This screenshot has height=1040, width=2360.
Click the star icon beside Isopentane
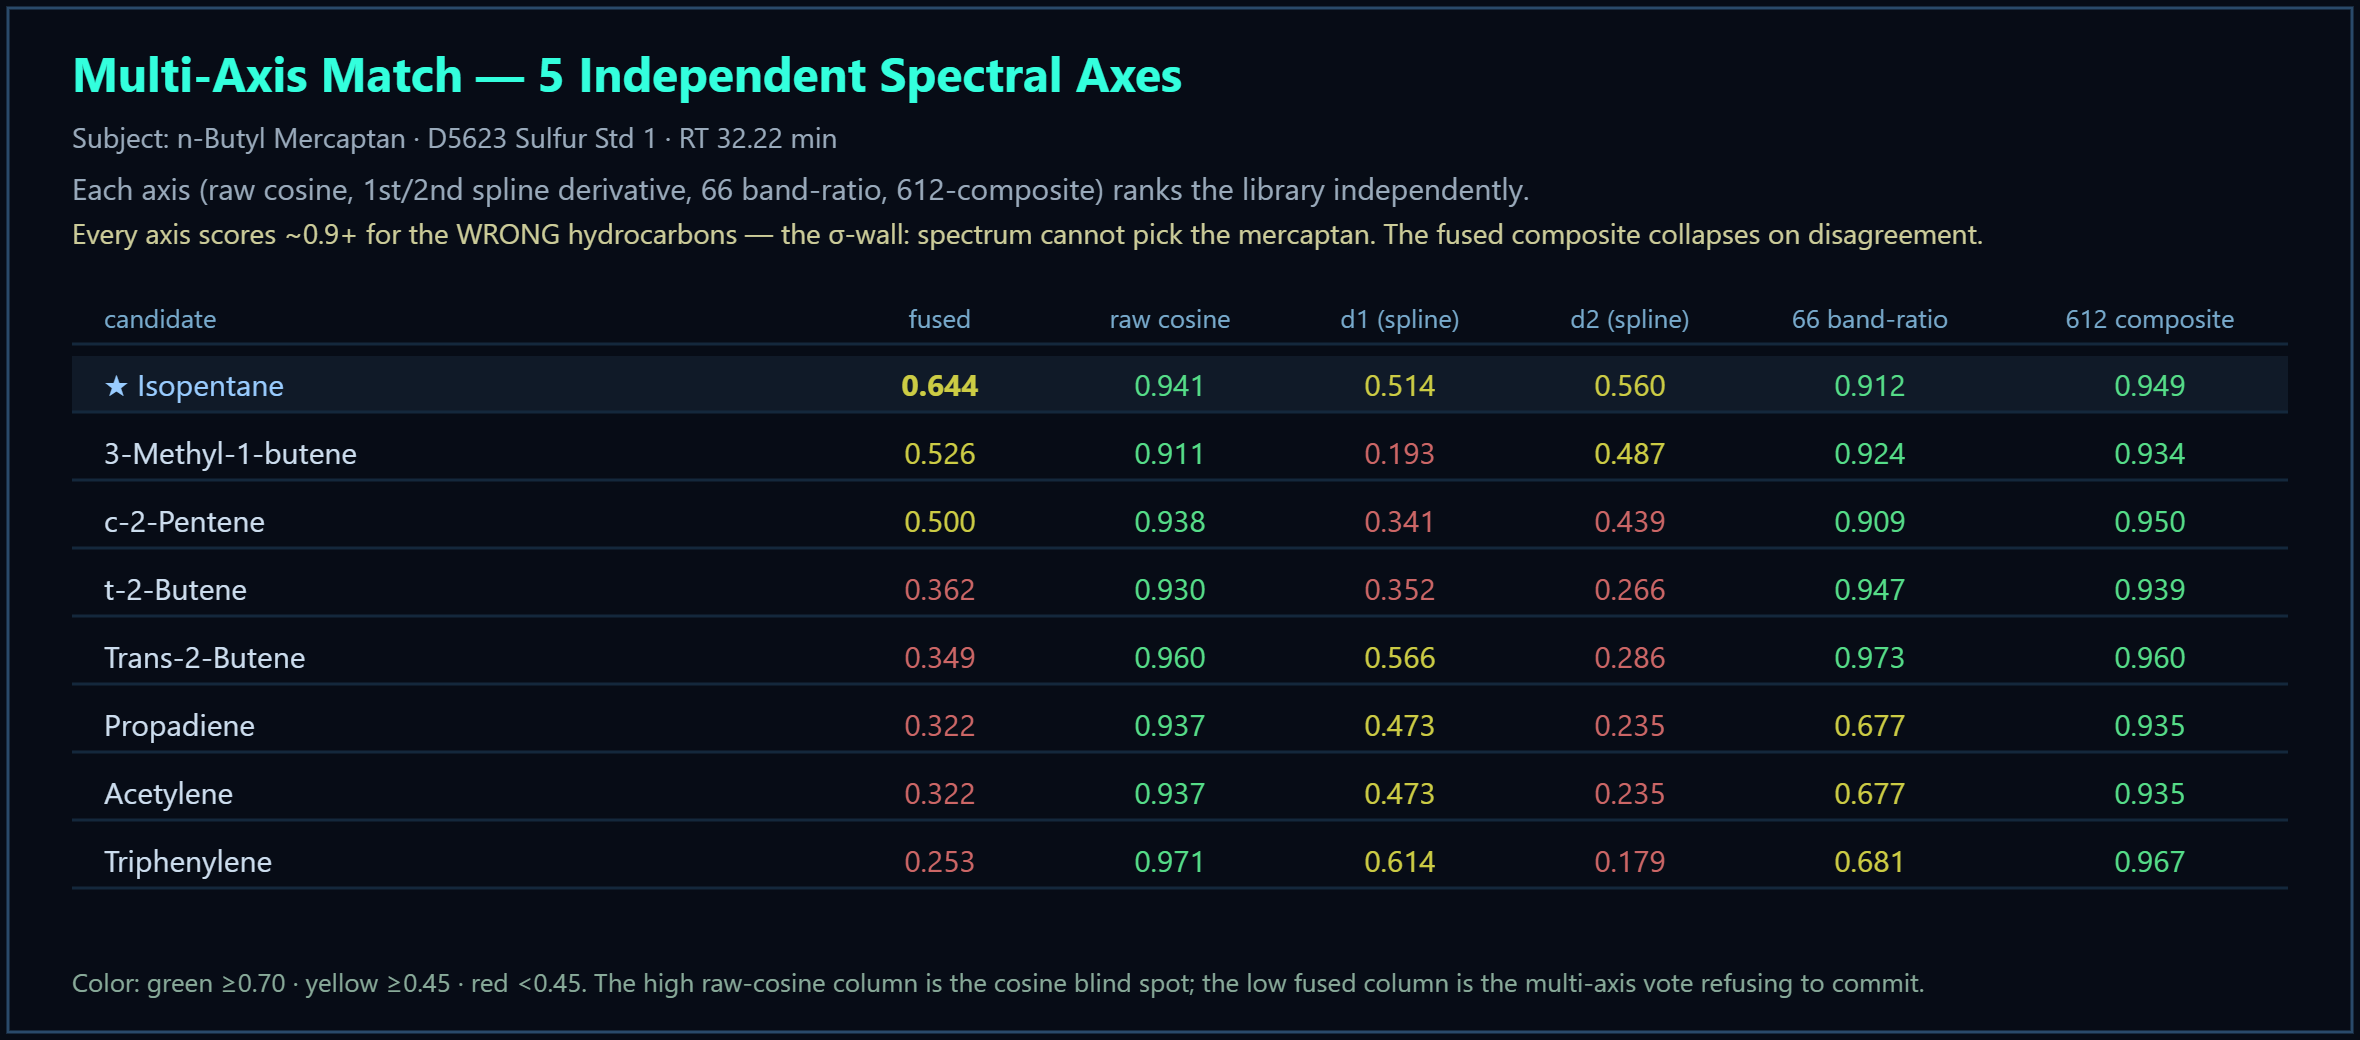pyautogui.click(x=116, y=386)
